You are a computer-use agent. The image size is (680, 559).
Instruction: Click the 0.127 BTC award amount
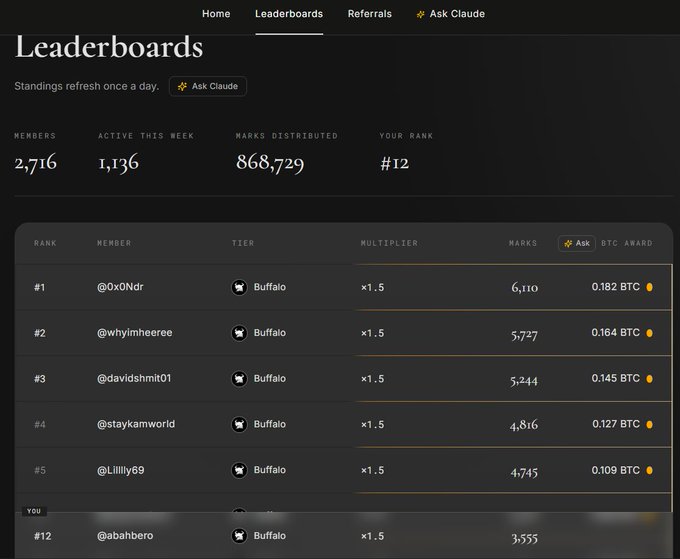[x=616, y=424]
